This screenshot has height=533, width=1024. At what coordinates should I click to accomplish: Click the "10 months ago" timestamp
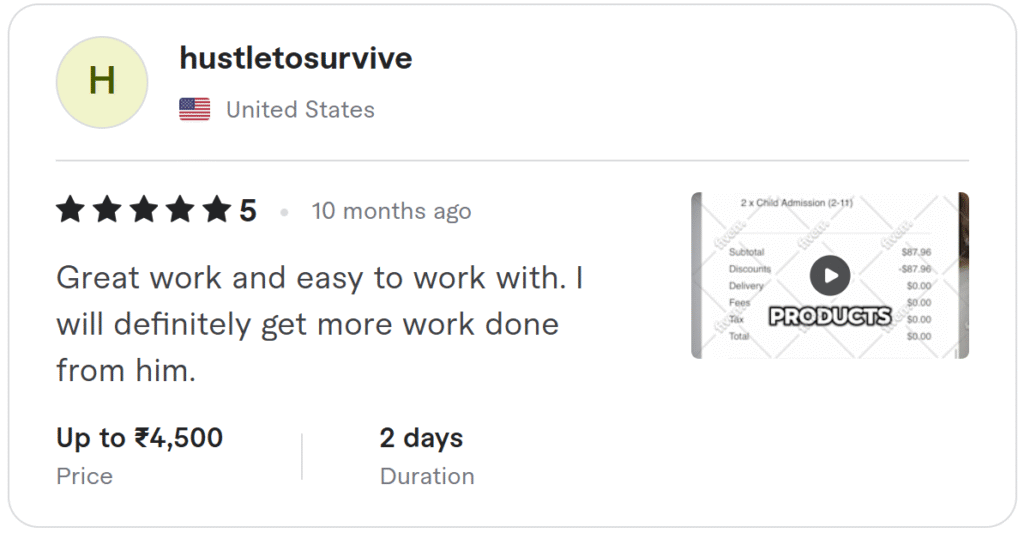pyautogui.click(x=391, y=211)
